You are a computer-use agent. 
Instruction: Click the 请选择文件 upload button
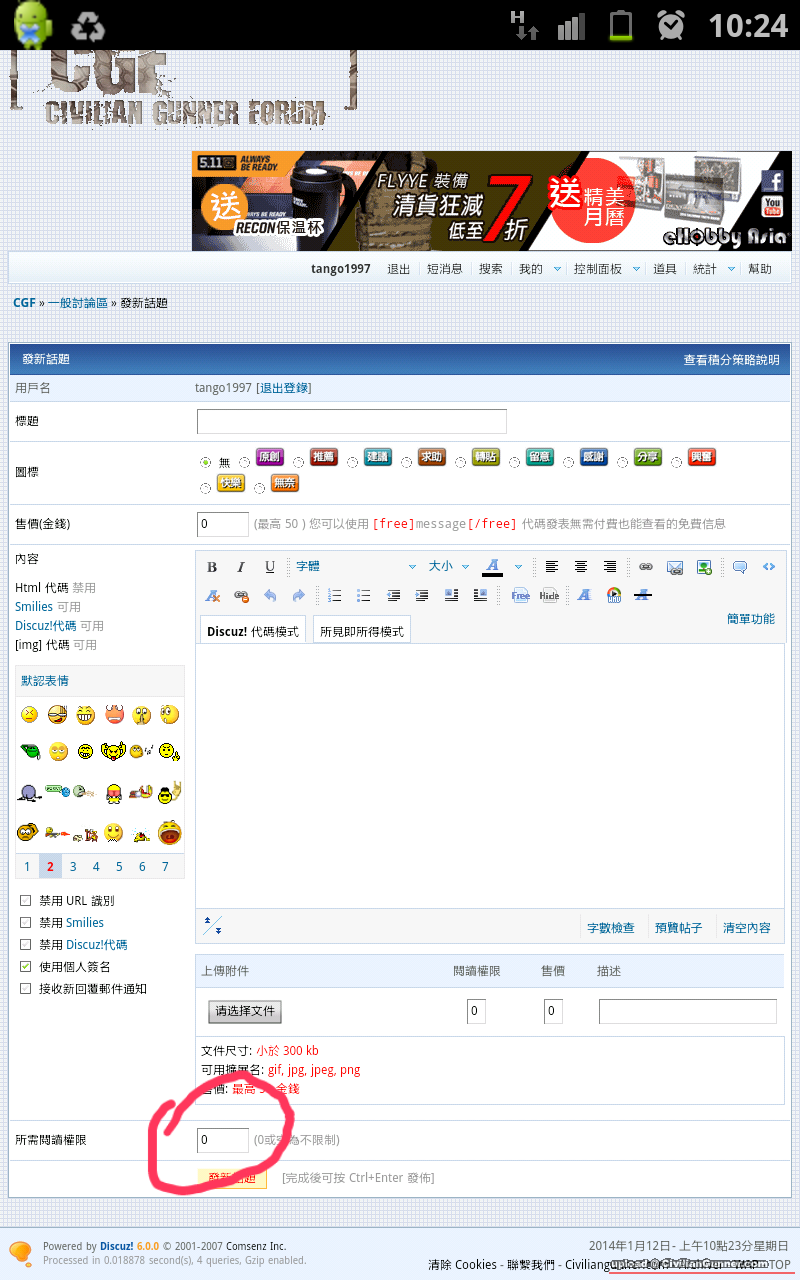pyautogui.click(x=245, y=1011)
